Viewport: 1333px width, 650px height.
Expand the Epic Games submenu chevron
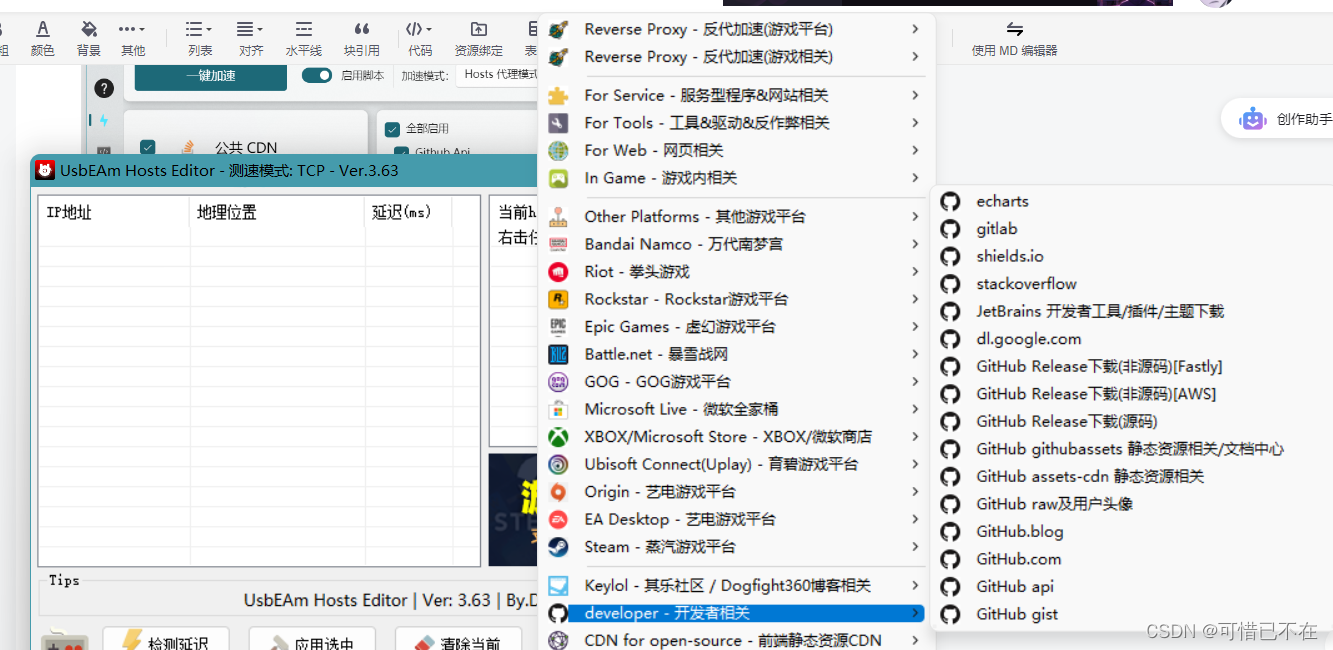pyautogui.click(x=913, y=327)
